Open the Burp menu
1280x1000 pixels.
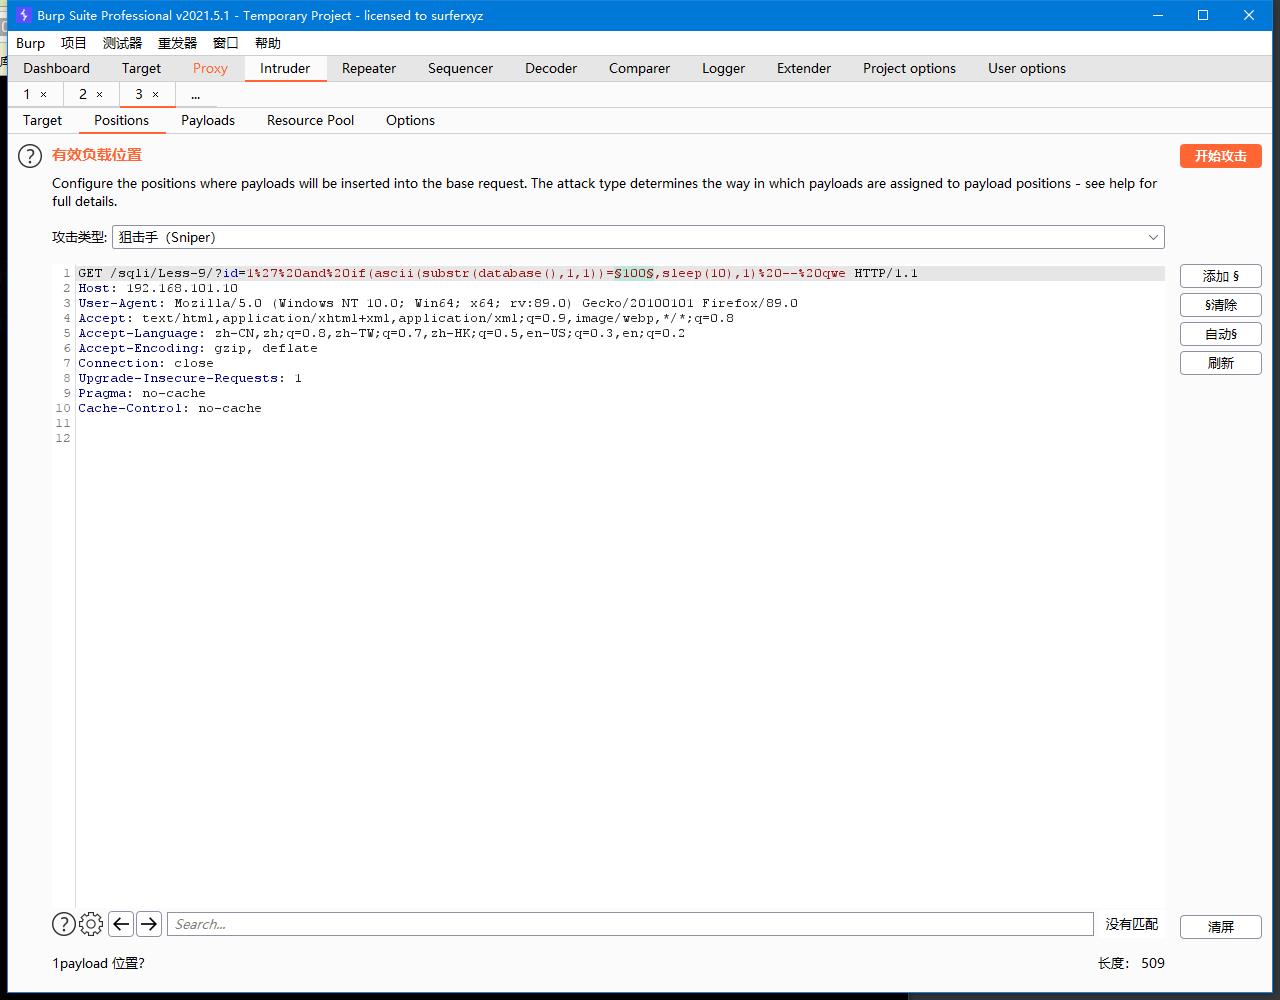[x=30, y=43]
